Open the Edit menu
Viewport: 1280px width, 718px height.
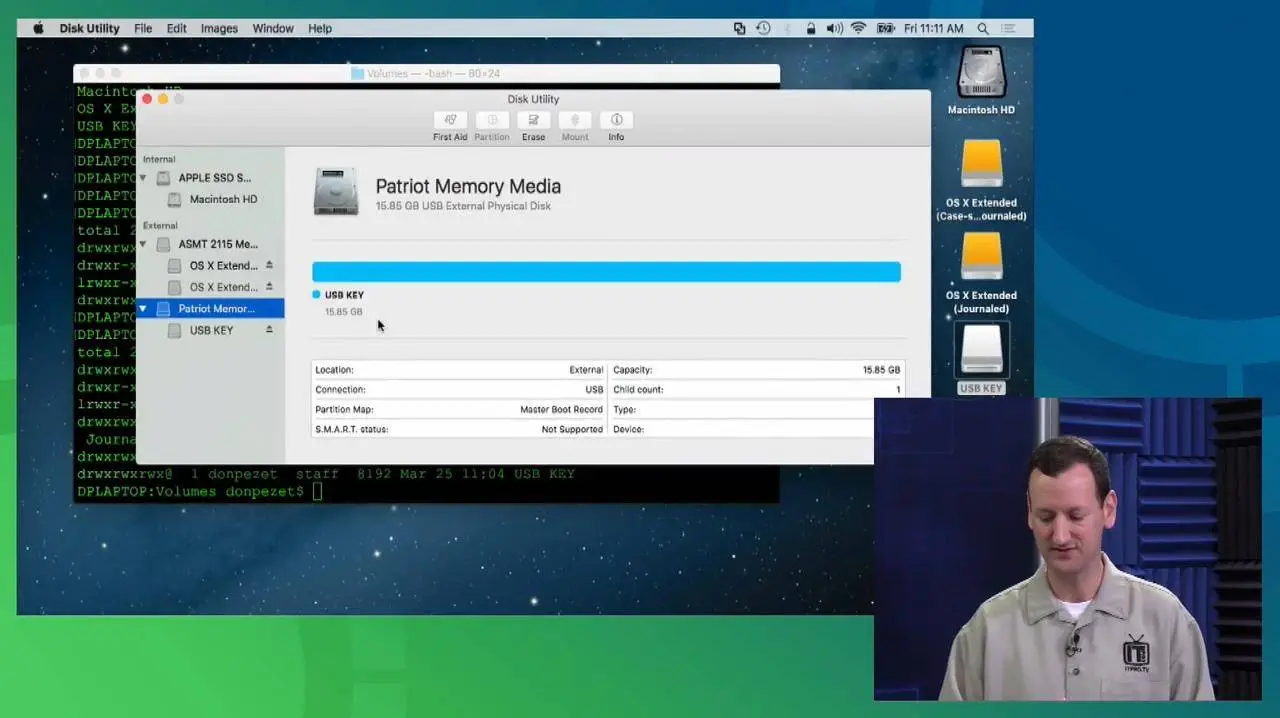click(177, 28)
